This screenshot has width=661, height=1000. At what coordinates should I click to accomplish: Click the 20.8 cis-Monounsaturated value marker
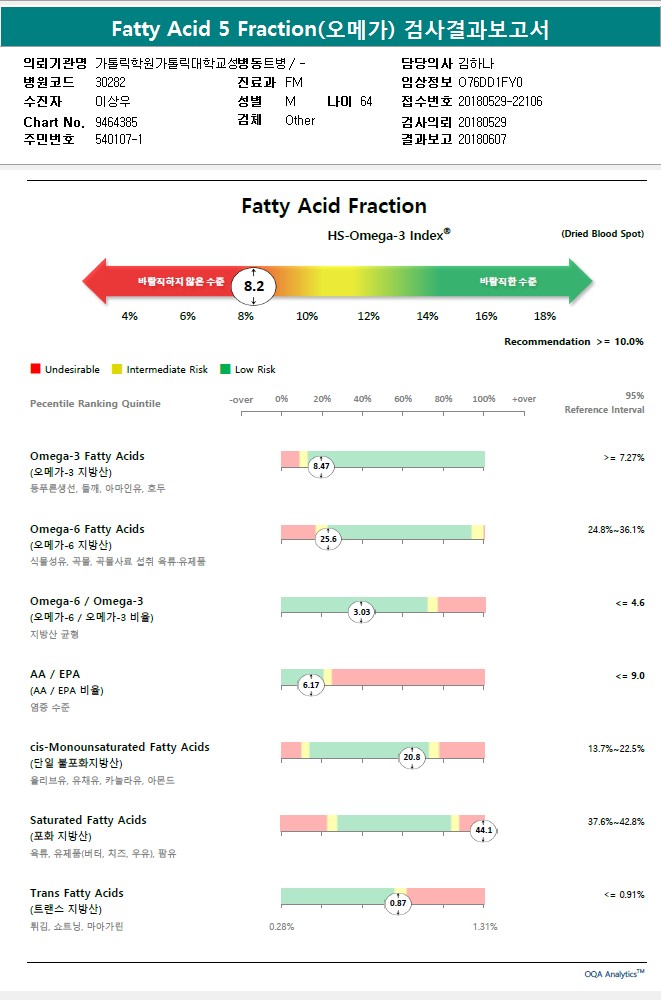click(411, 758)
